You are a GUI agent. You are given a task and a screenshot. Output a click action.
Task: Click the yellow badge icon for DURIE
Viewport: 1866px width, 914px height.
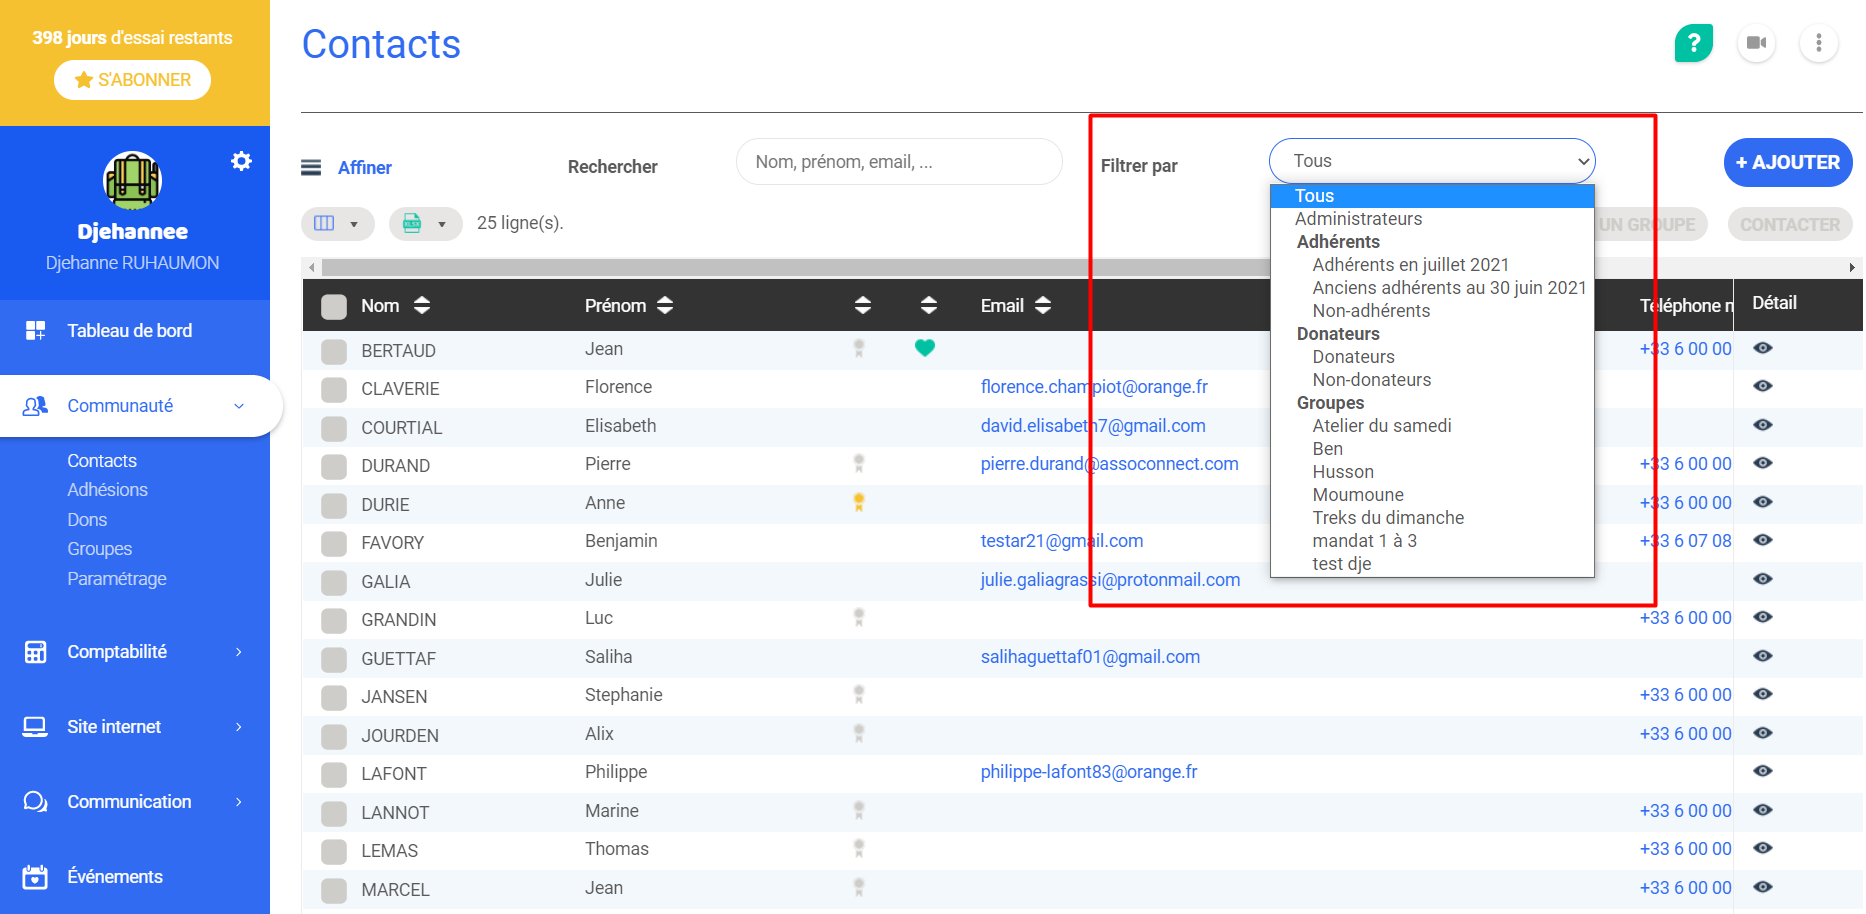coord(858,502)
